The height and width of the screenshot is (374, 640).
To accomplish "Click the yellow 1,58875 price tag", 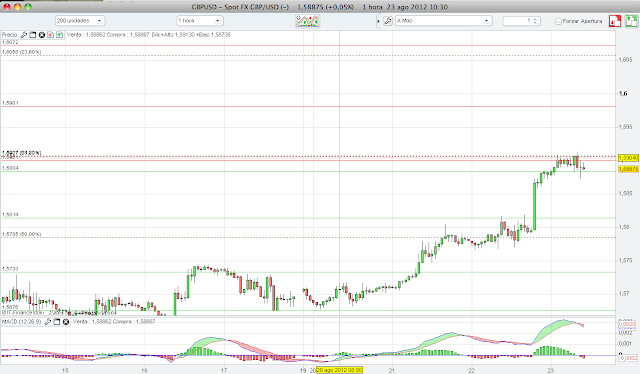I will pyautogui.click(x=629, y=169).
